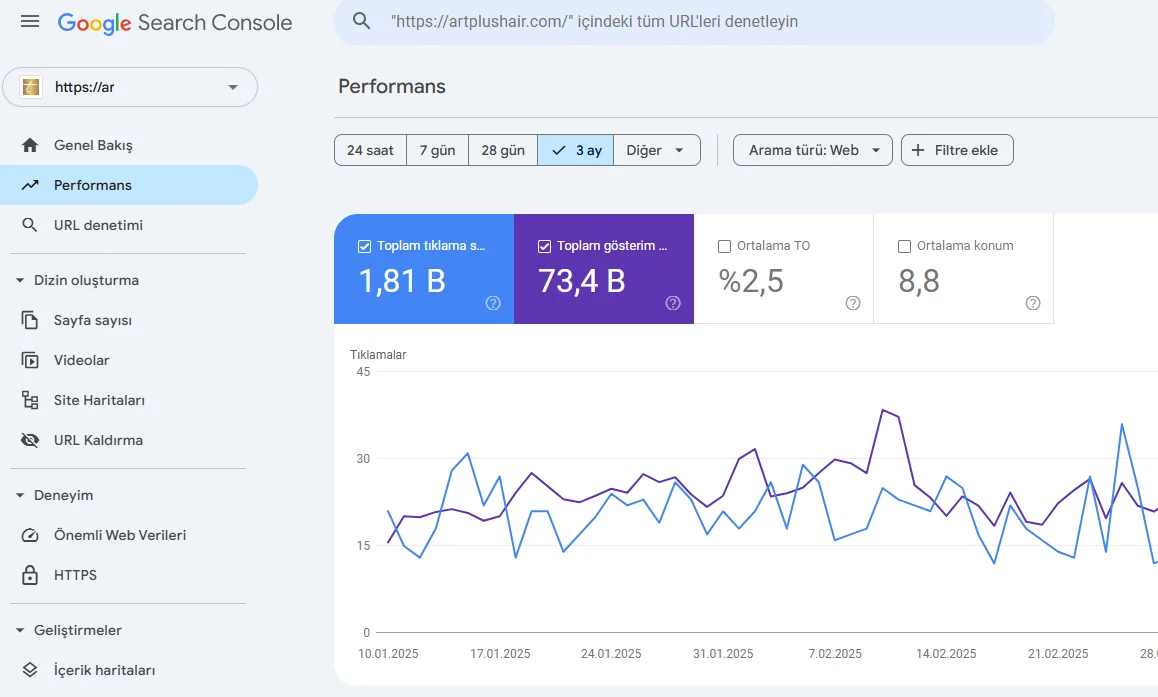This screenshot has height=697, width=1158.
Task: Collapse the Geliştirmeler section
Action: tap(20, 630)
